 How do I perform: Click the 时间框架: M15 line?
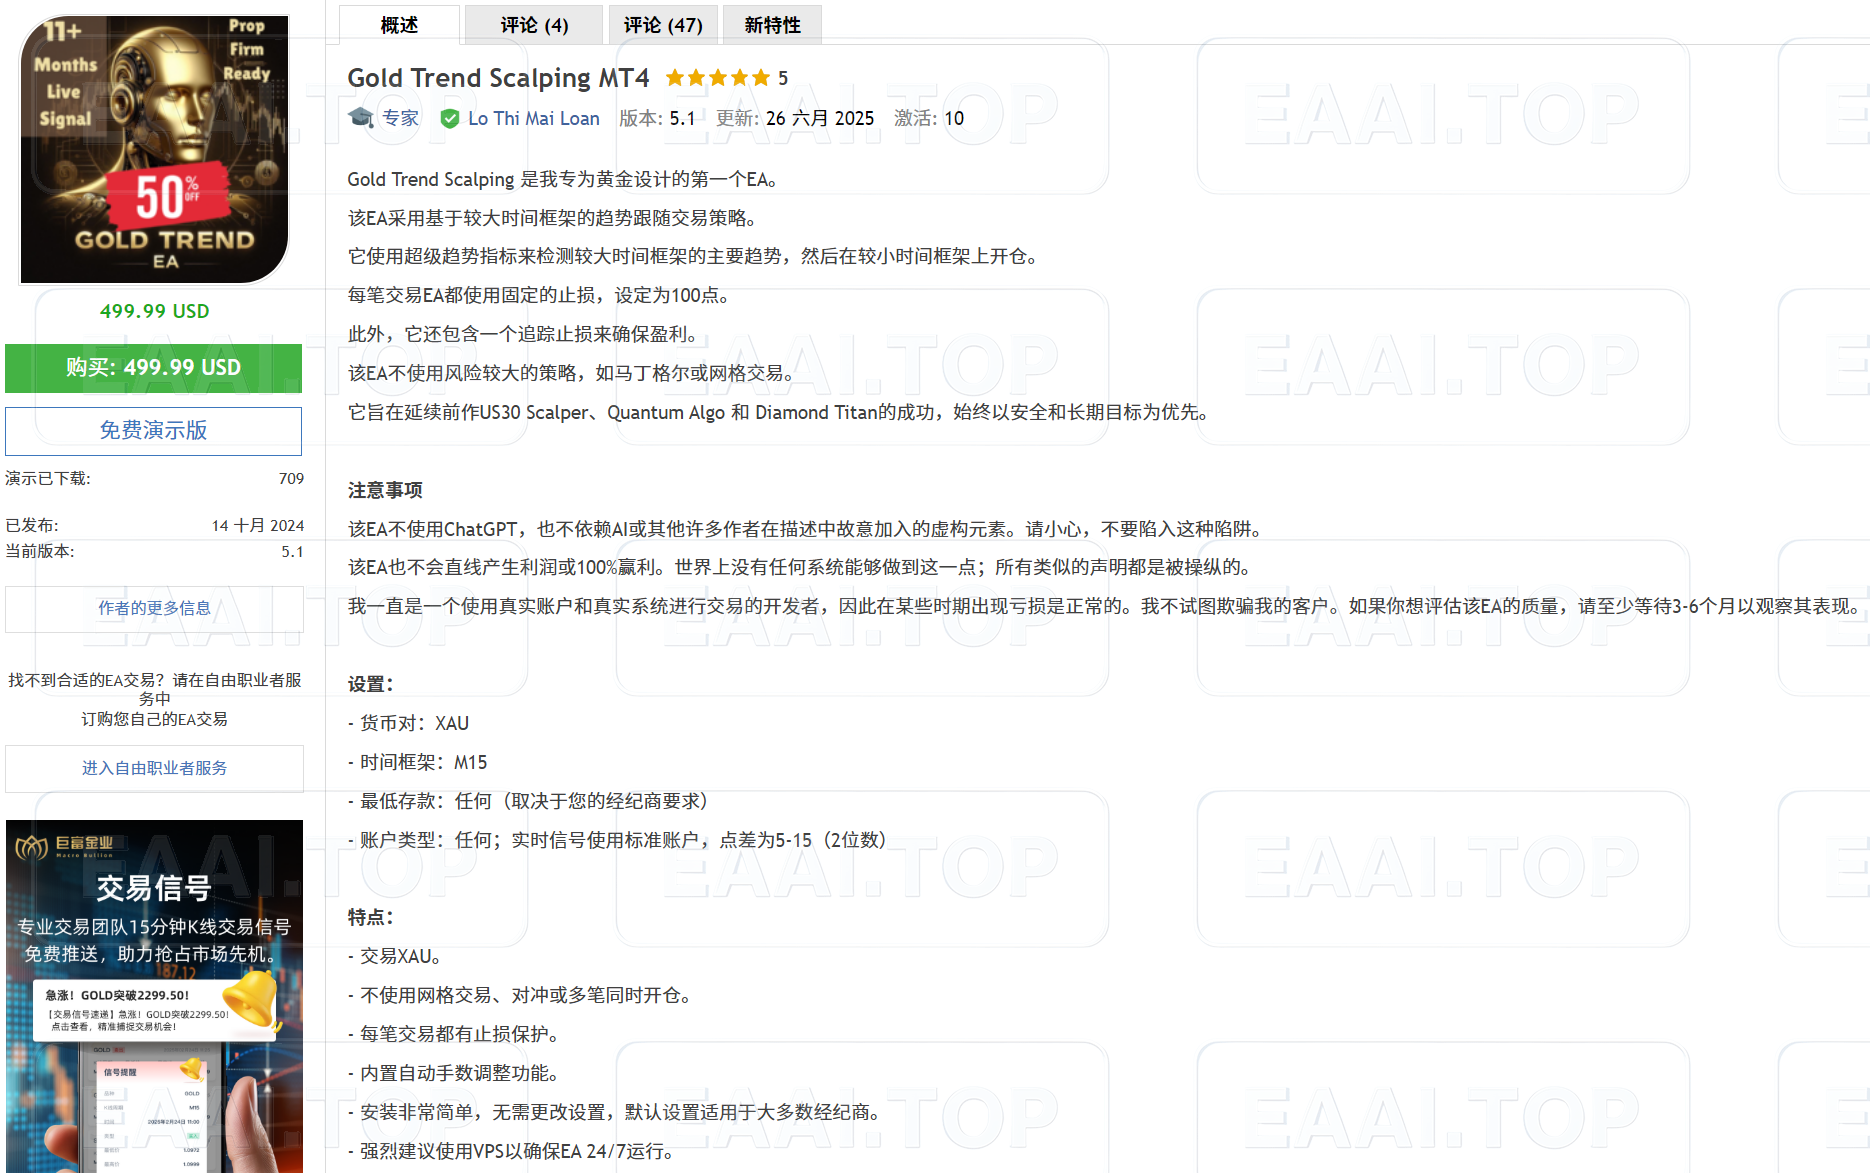click(417, 762)
